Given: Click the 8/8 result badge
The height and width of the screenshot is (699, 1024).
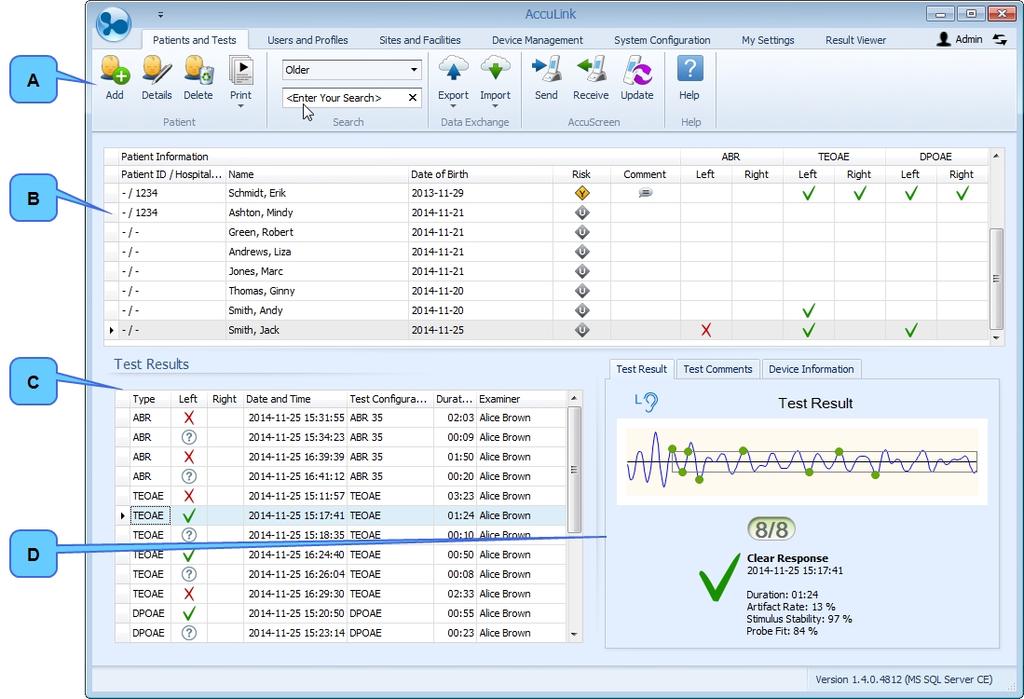Looking at the screenshot, I should point(771,529).
